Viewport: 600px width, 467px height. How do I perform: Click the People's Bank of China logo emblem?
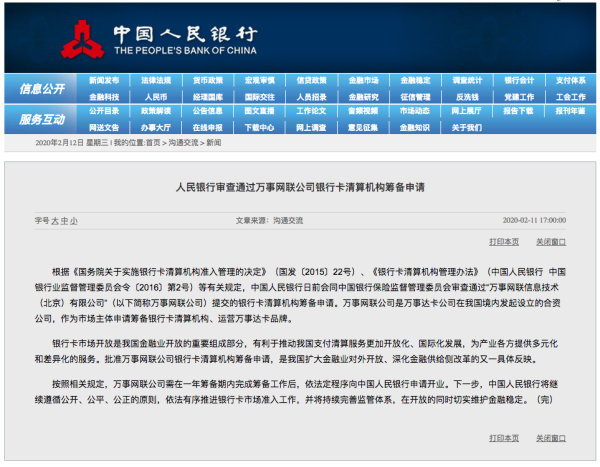point(82,40)
